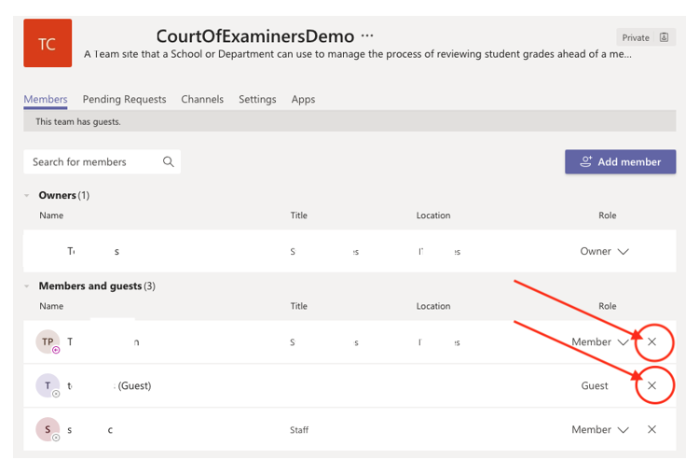
Task: Remove the TP member with X
Action: tap(652, 342)
